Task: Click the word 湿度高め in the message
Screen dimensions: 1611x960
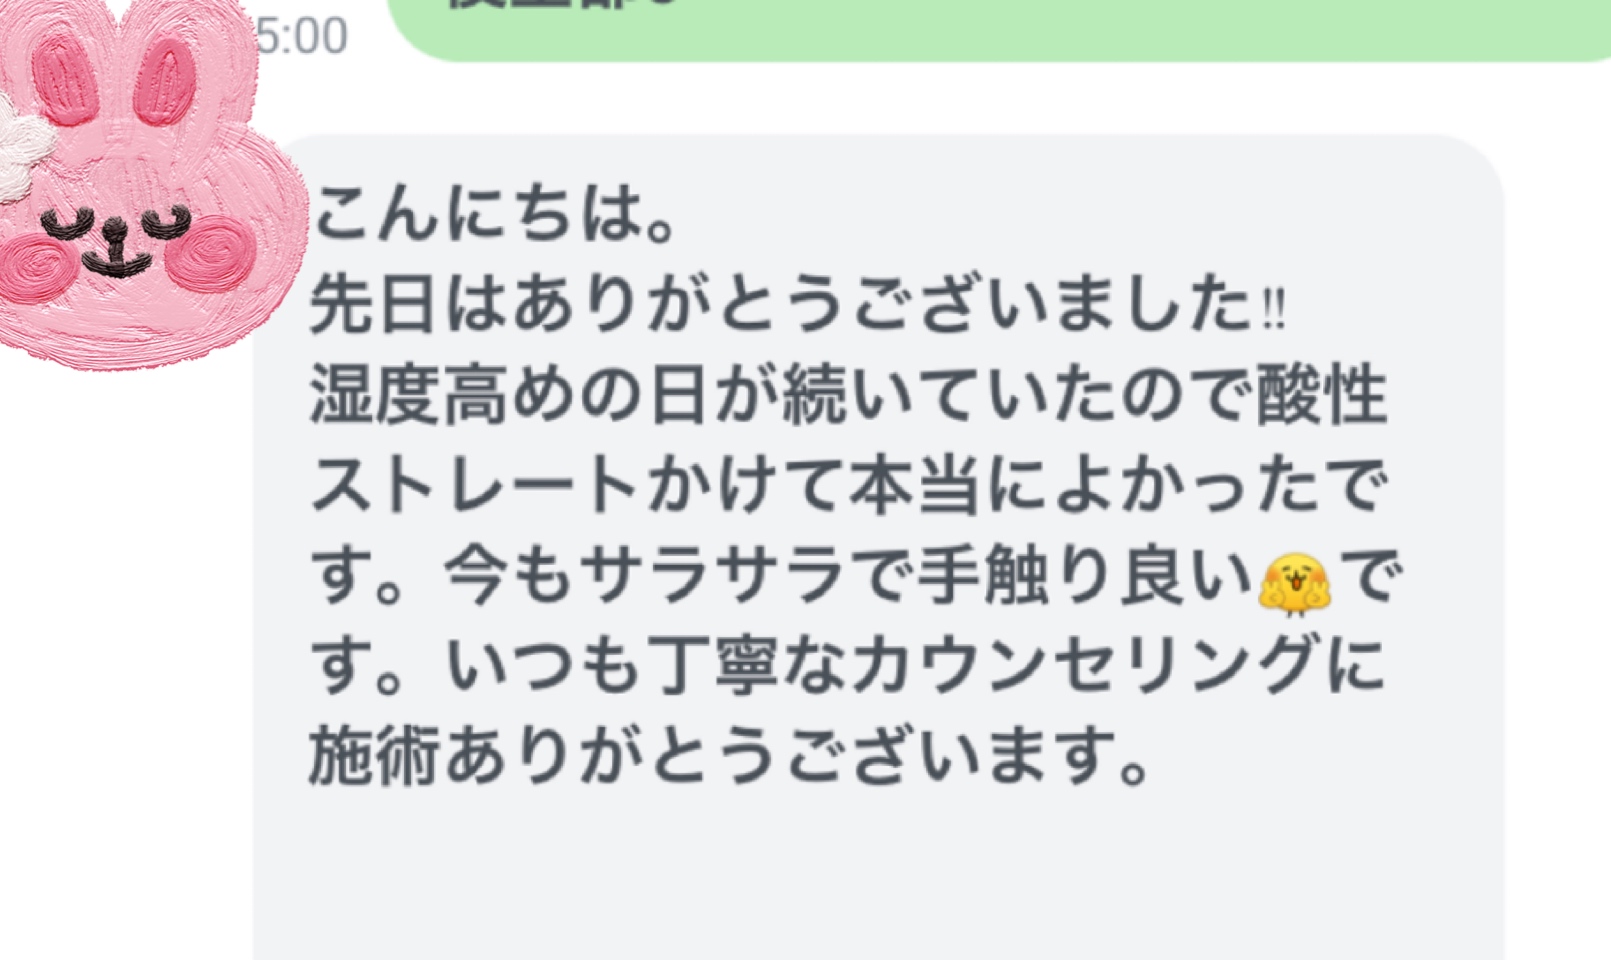Action: click(x=445, y=395)
